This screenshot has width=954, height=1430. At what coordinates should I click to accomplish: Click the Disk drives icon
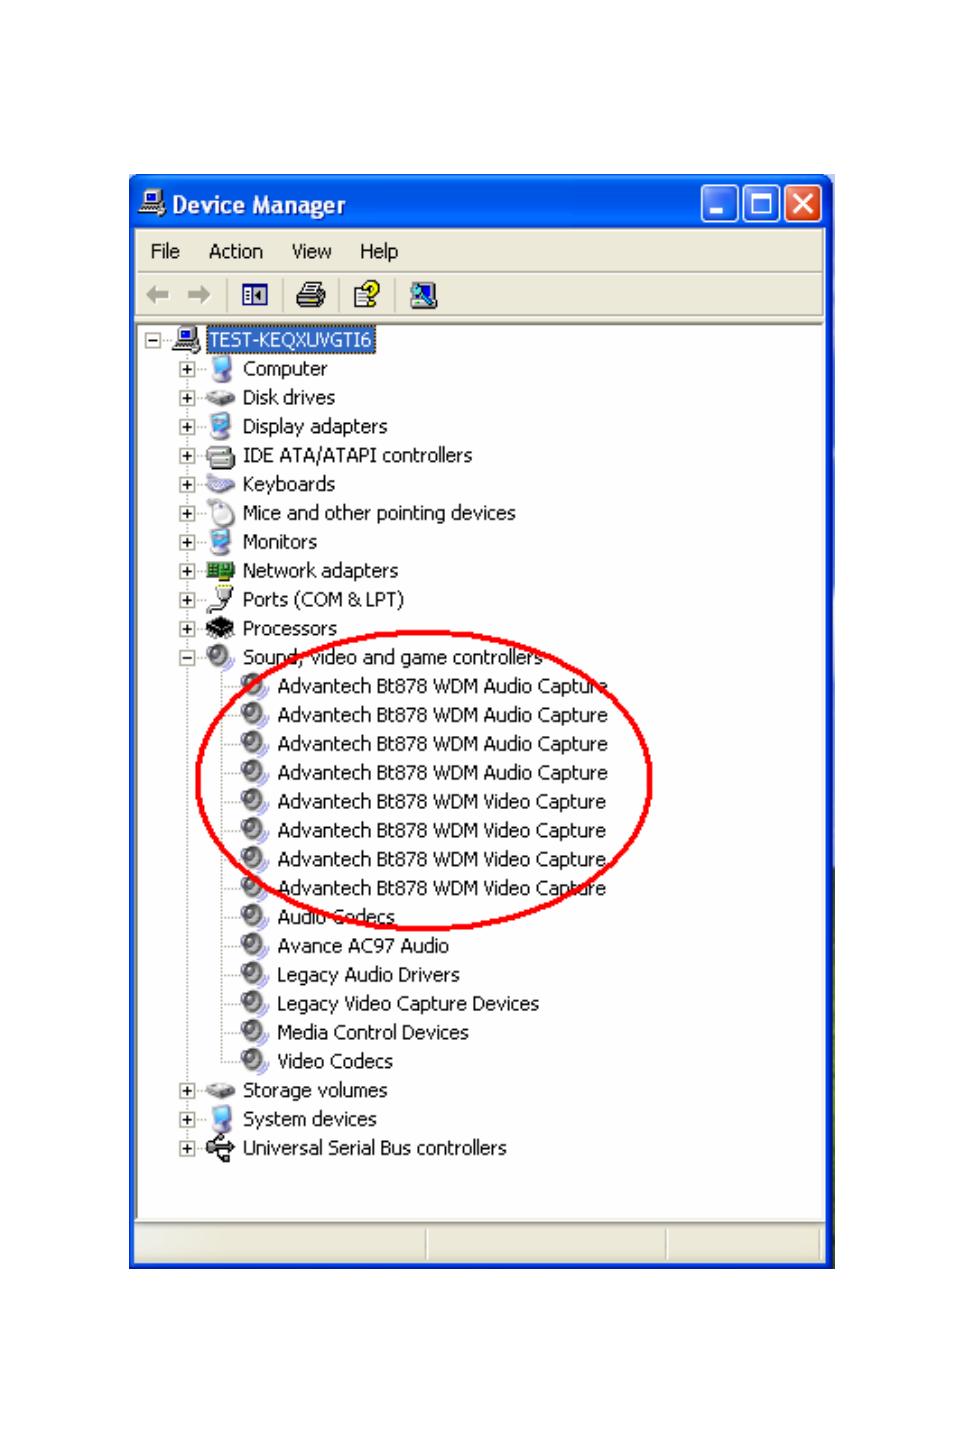tap(221, 398)
